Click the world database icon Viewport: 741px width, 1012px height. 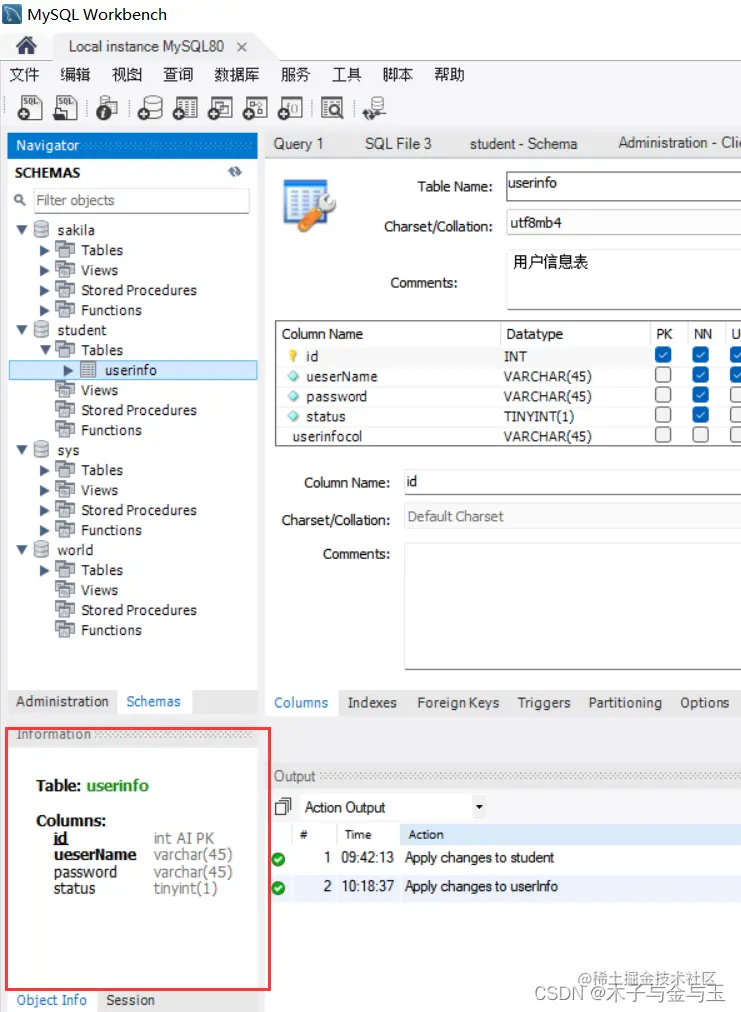click(41, 550)
